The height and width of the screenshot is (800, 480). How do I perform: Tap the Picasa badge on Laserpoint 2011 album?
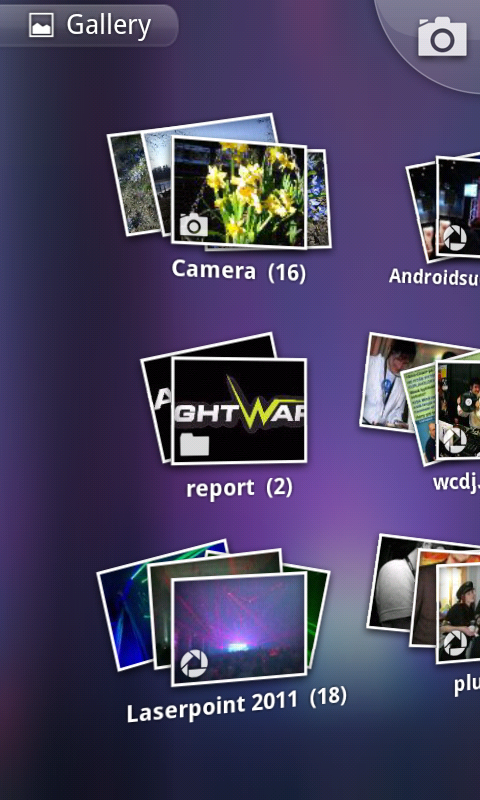(194, 663)
